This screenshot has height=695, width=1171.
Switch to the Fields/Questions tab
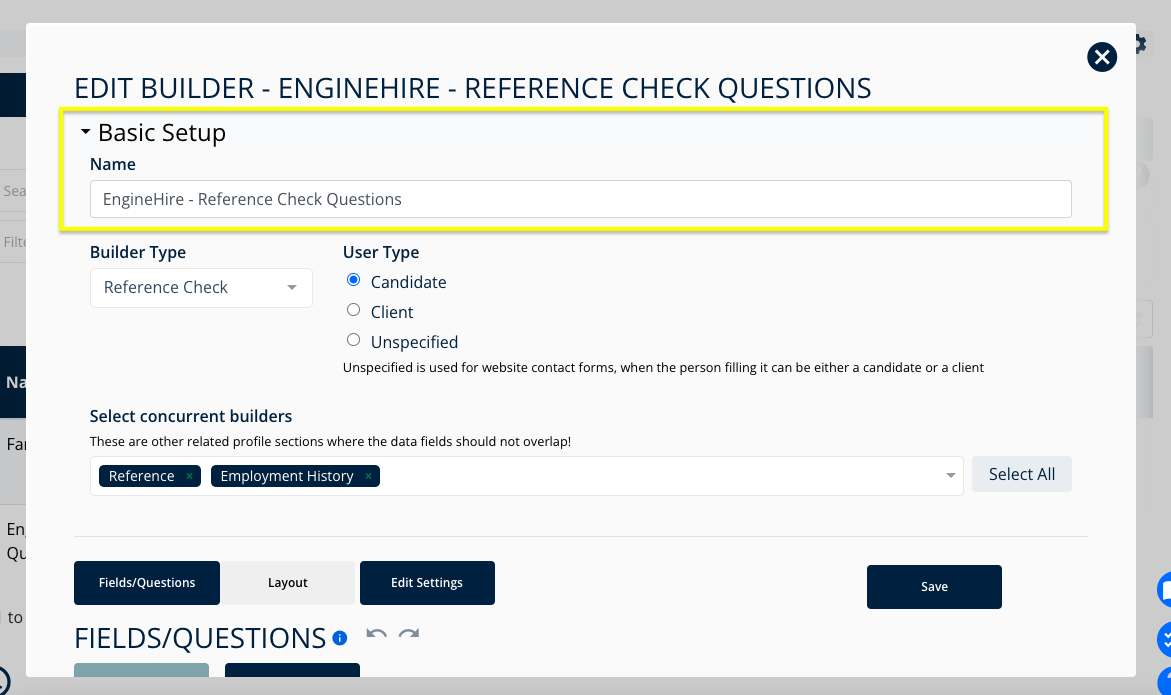tap(146, 582)
